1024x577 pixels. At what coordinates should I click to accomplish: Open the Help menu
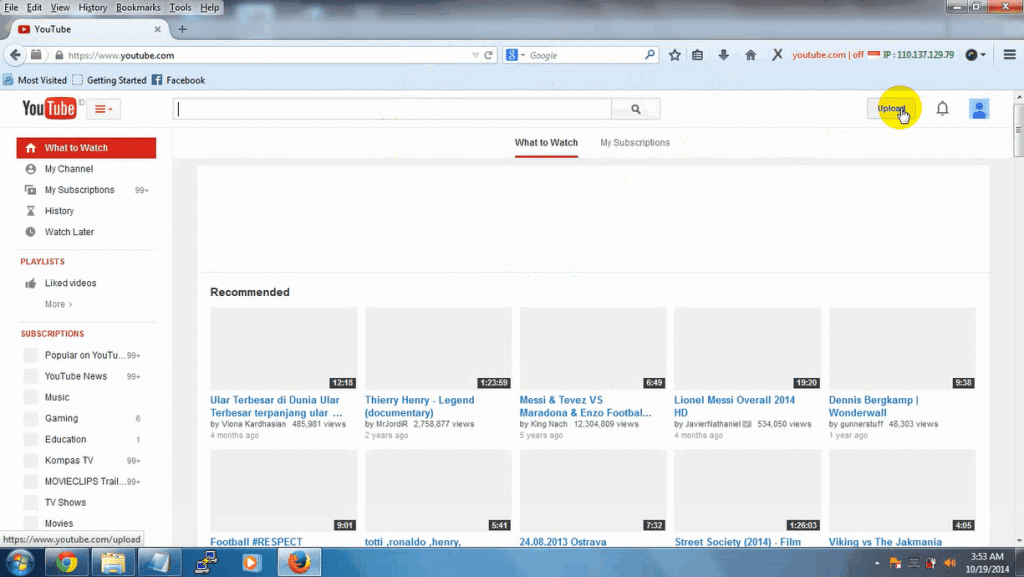(x=209, y=8)
